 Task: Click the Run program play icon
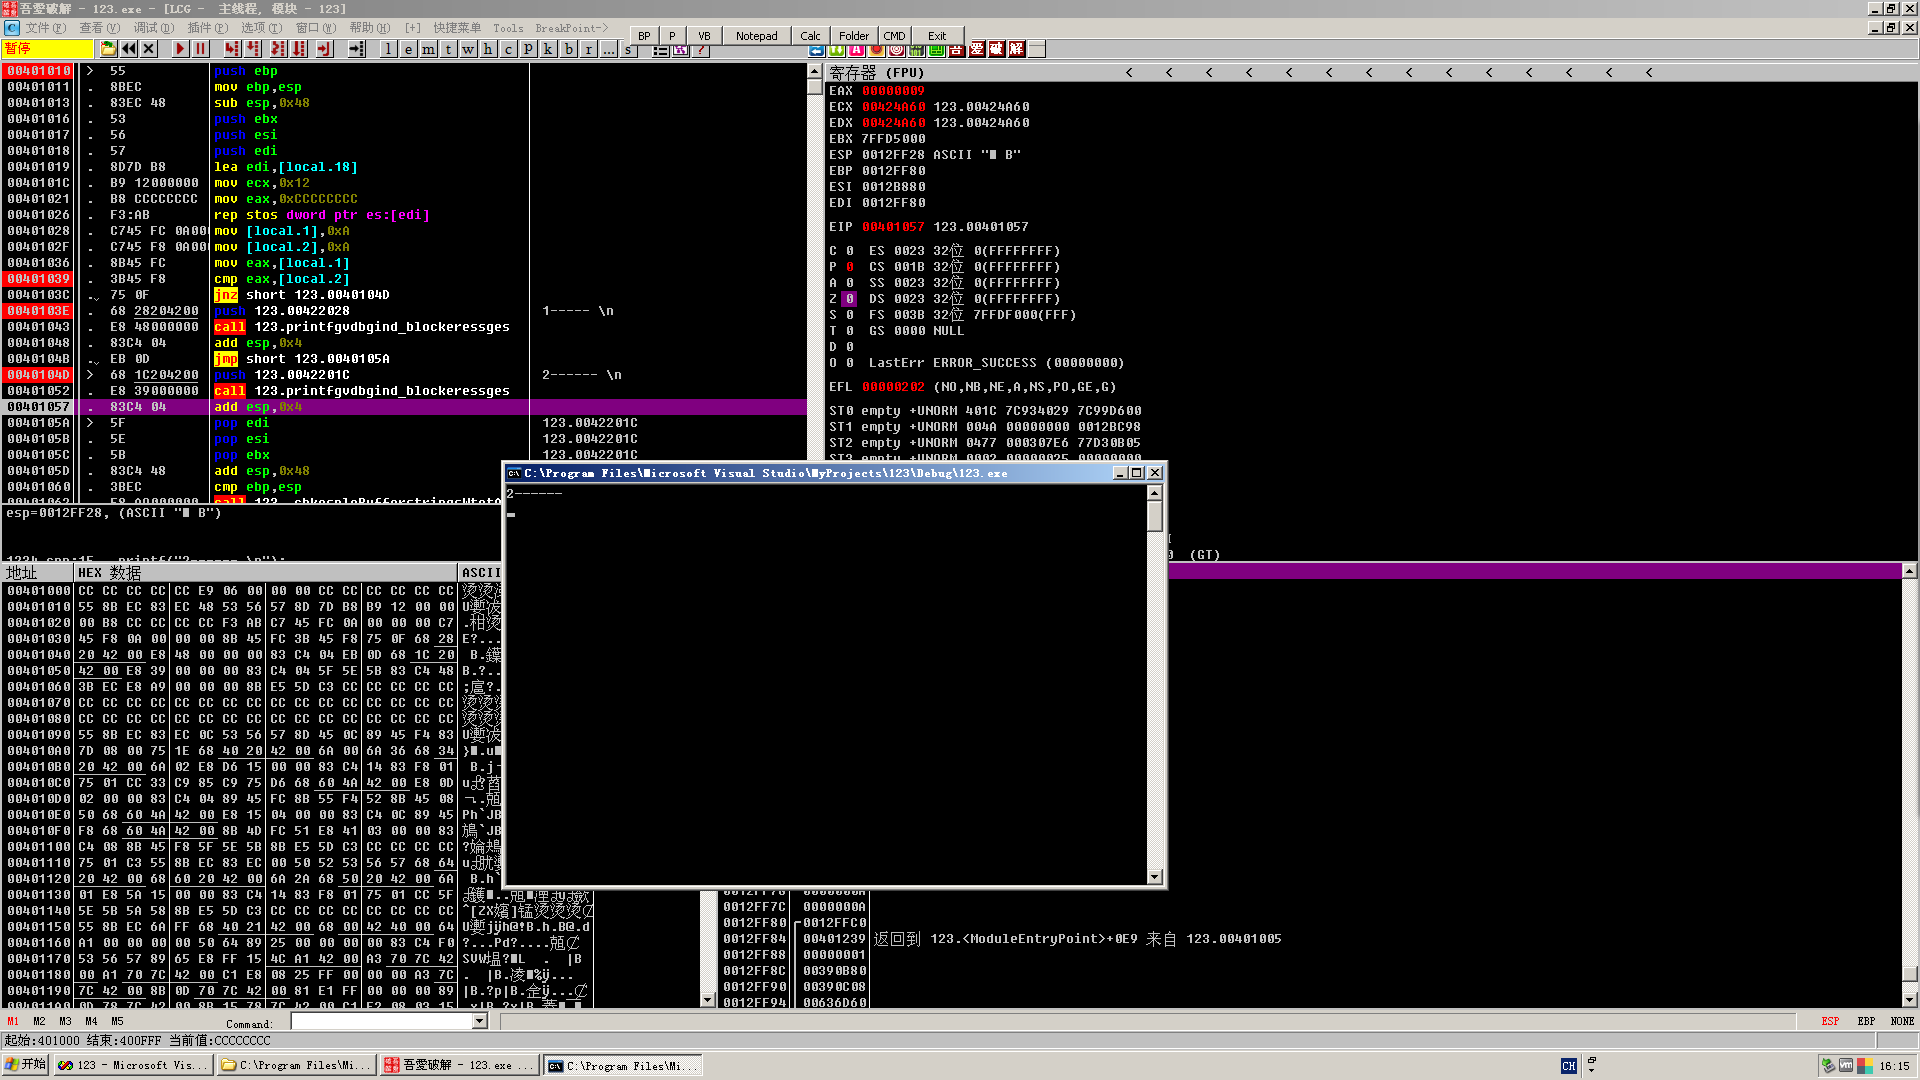[180, 49]
